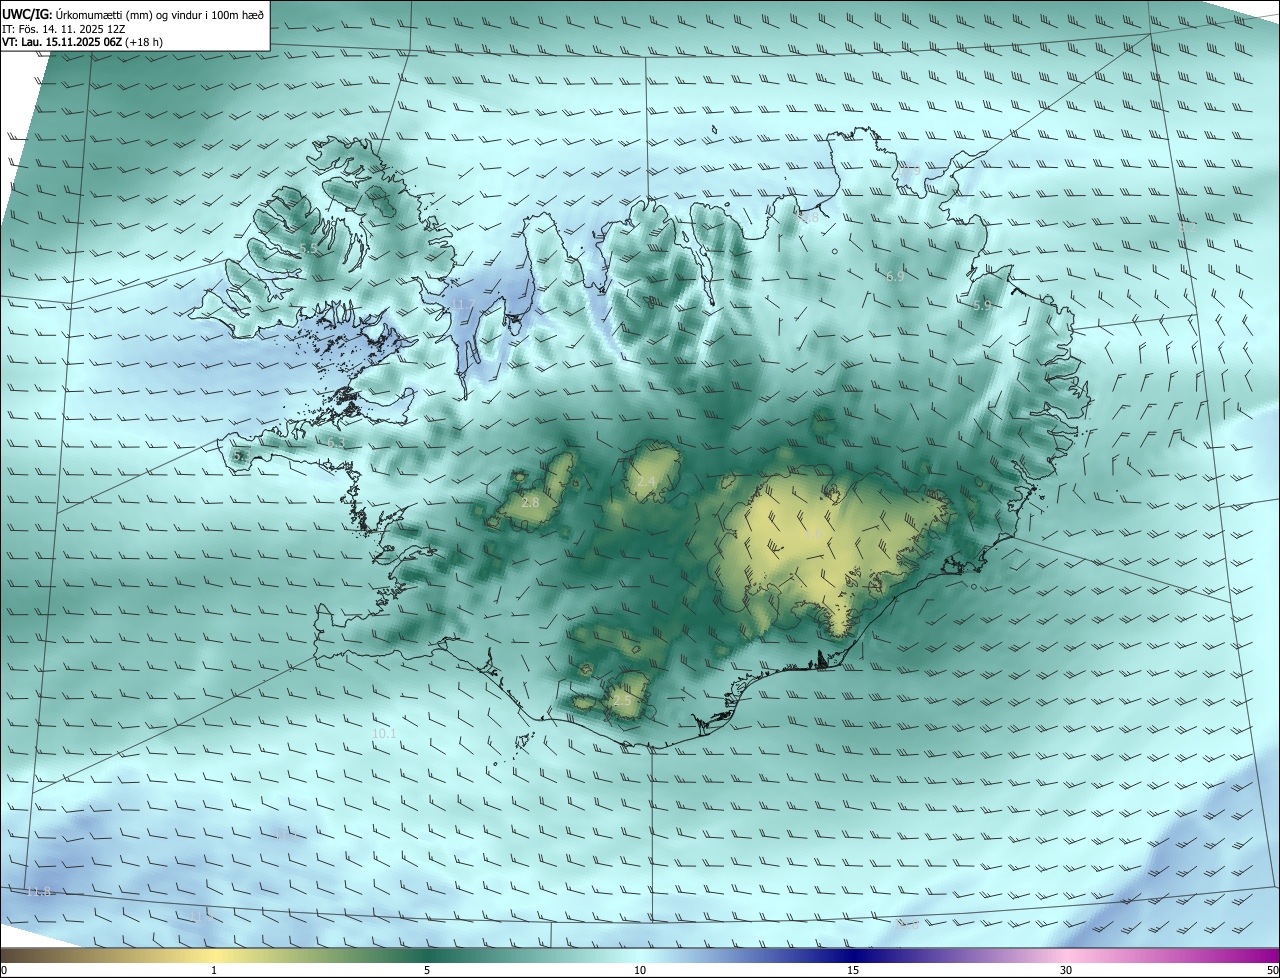Click the 11.7 value label on the map
The height and width of the screenshot is (978, 1280).
pyautogui.click(x=462, y=304)
